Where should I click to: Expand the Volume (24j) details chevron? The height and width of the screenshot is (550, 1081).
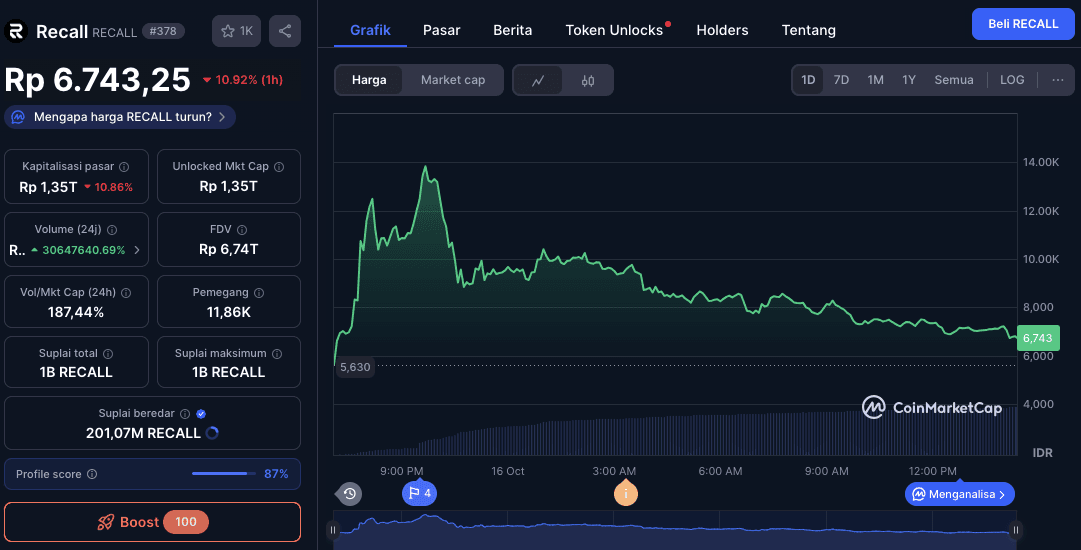(x=137, y=250)
